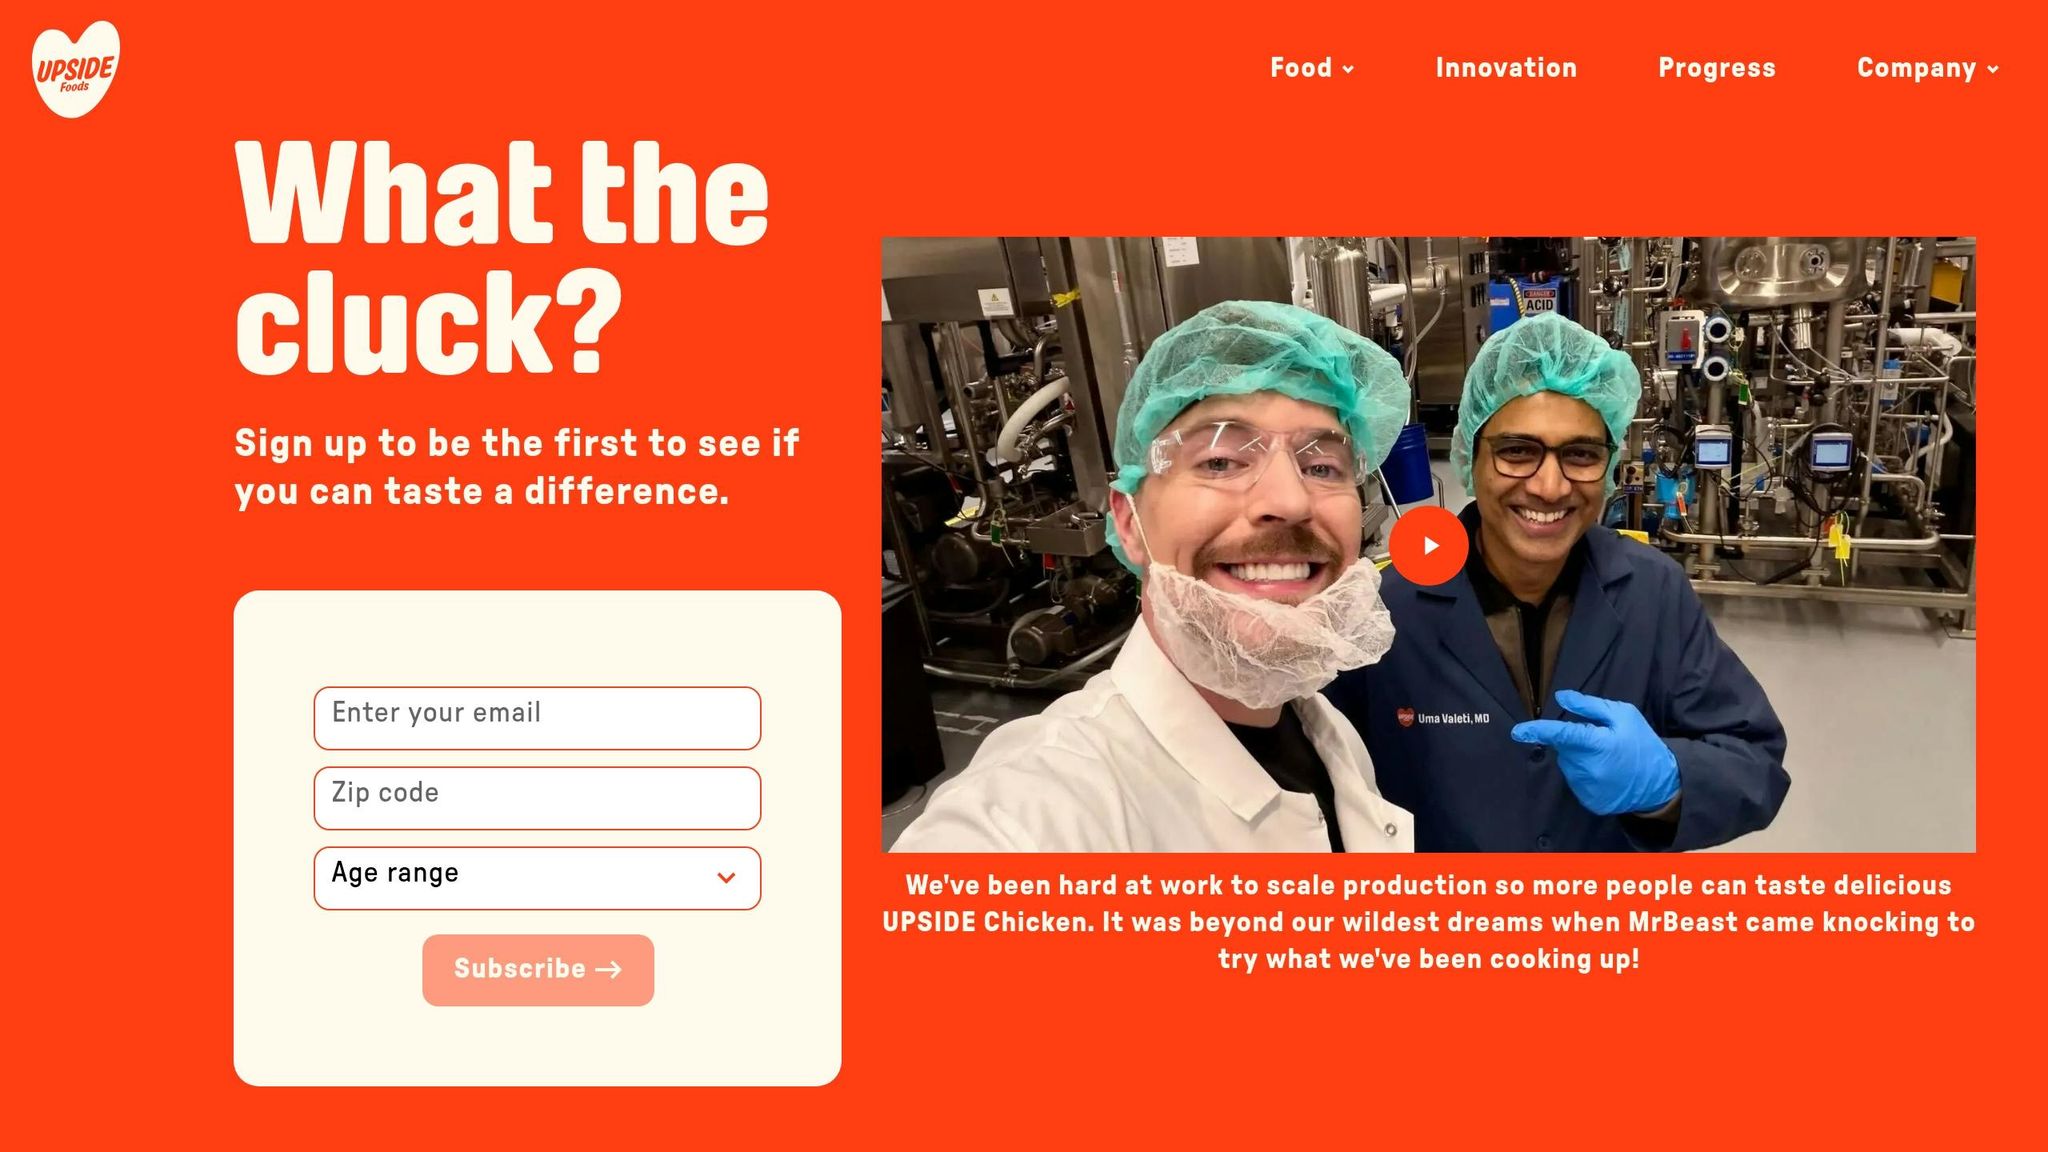Play the MrBeast factory video
Viewport: 2048px width, 1152px height.
click(1428, 545)
